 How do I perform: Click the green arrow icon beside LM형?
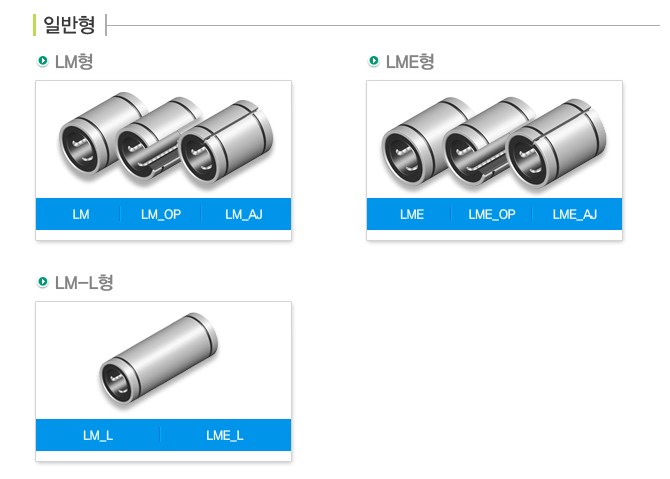pyautogui.click(x=43, y=61)
